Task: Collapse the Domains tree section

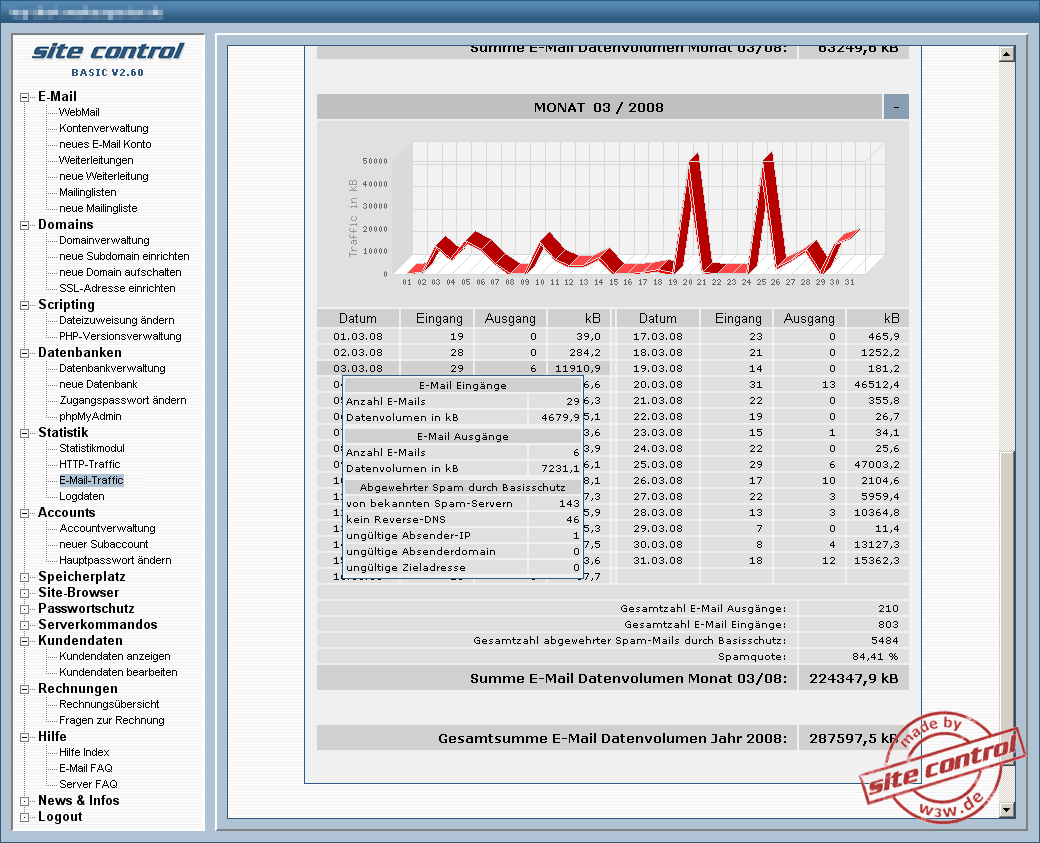Action: [x=25, y=225]
